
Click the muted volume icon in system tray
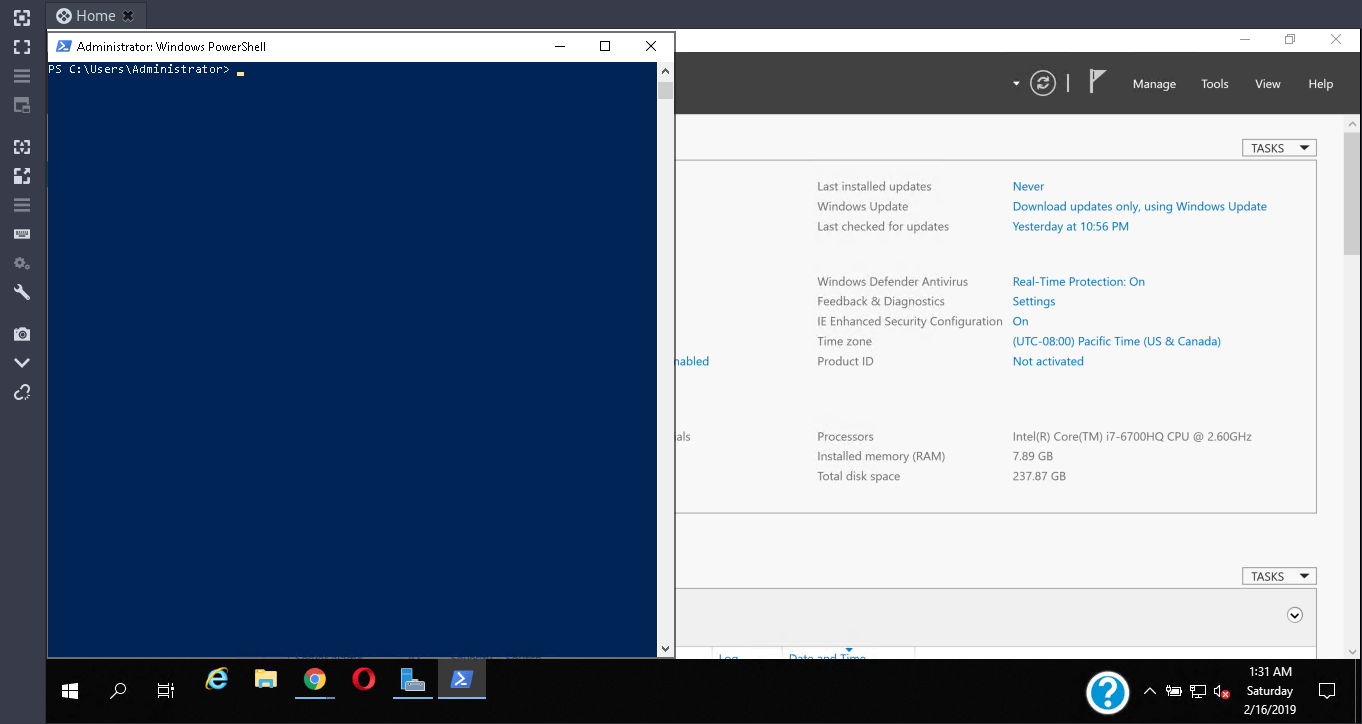point(1221,691)
